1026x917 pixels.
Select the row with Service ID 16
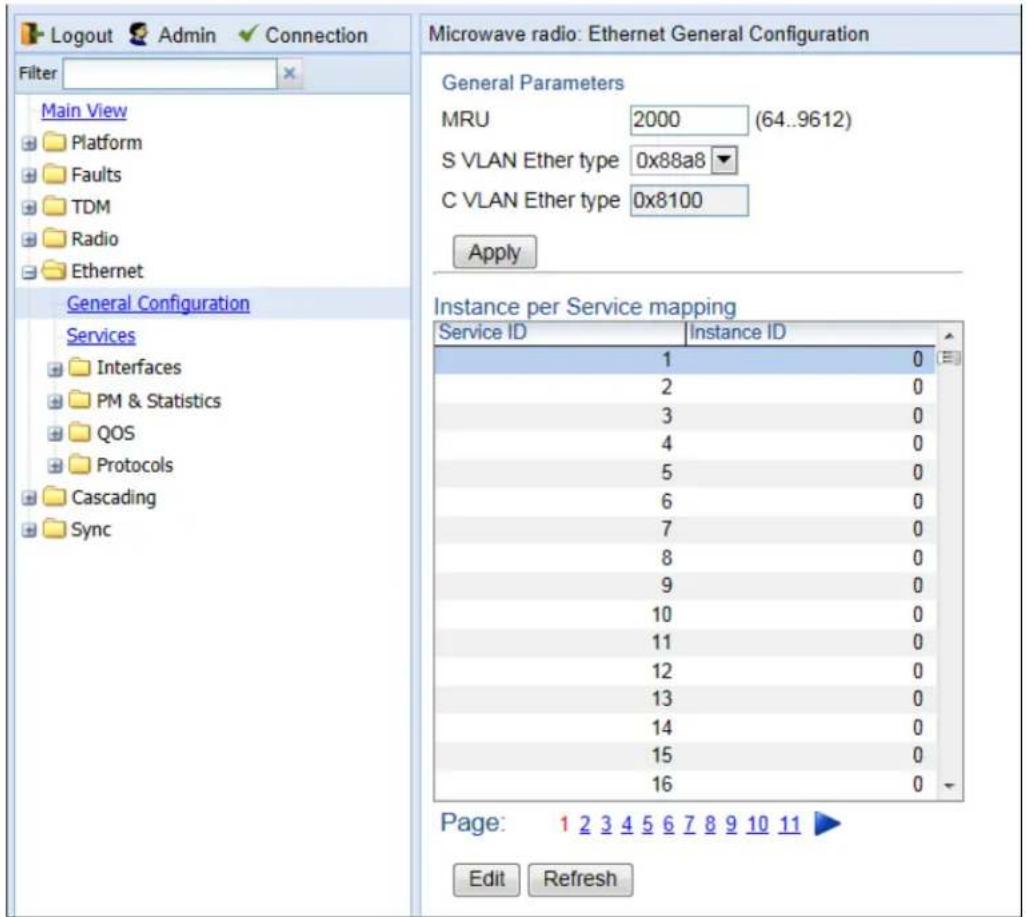pos(685,784)
